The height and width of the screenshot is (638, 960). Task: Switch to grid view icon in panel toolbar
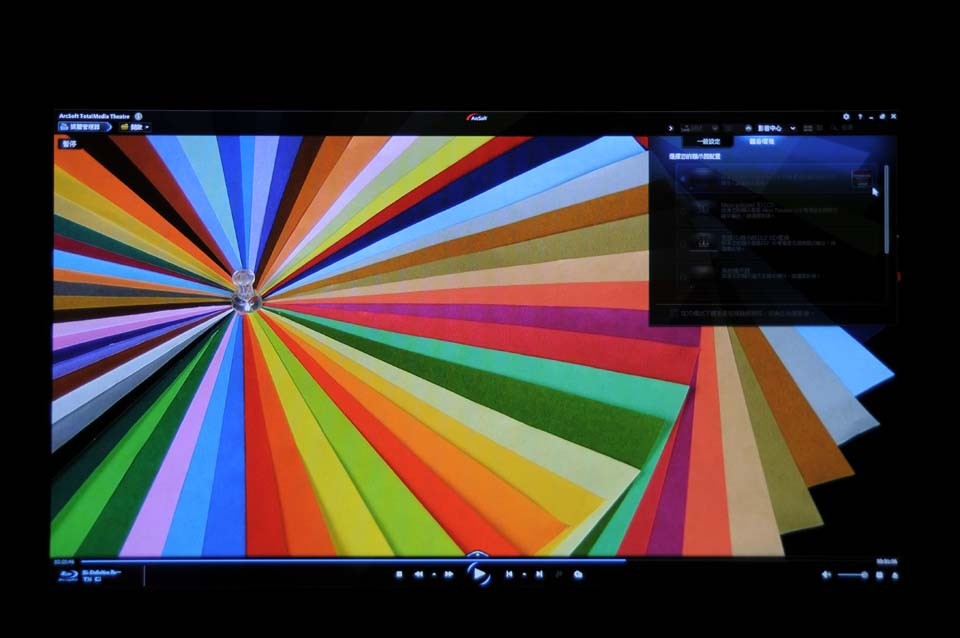[808, 128]
